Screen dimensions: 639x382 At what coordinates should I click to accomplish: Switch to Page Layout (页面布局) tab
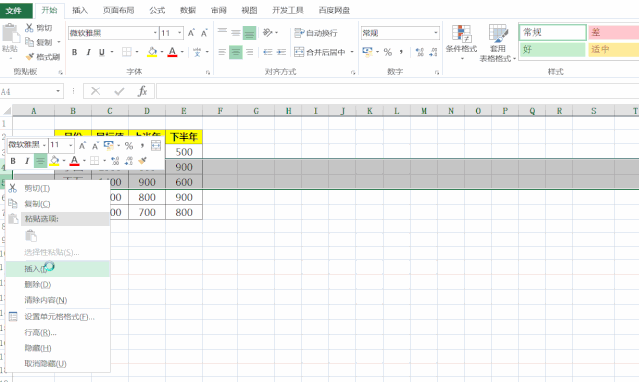[x=118, y=10]
